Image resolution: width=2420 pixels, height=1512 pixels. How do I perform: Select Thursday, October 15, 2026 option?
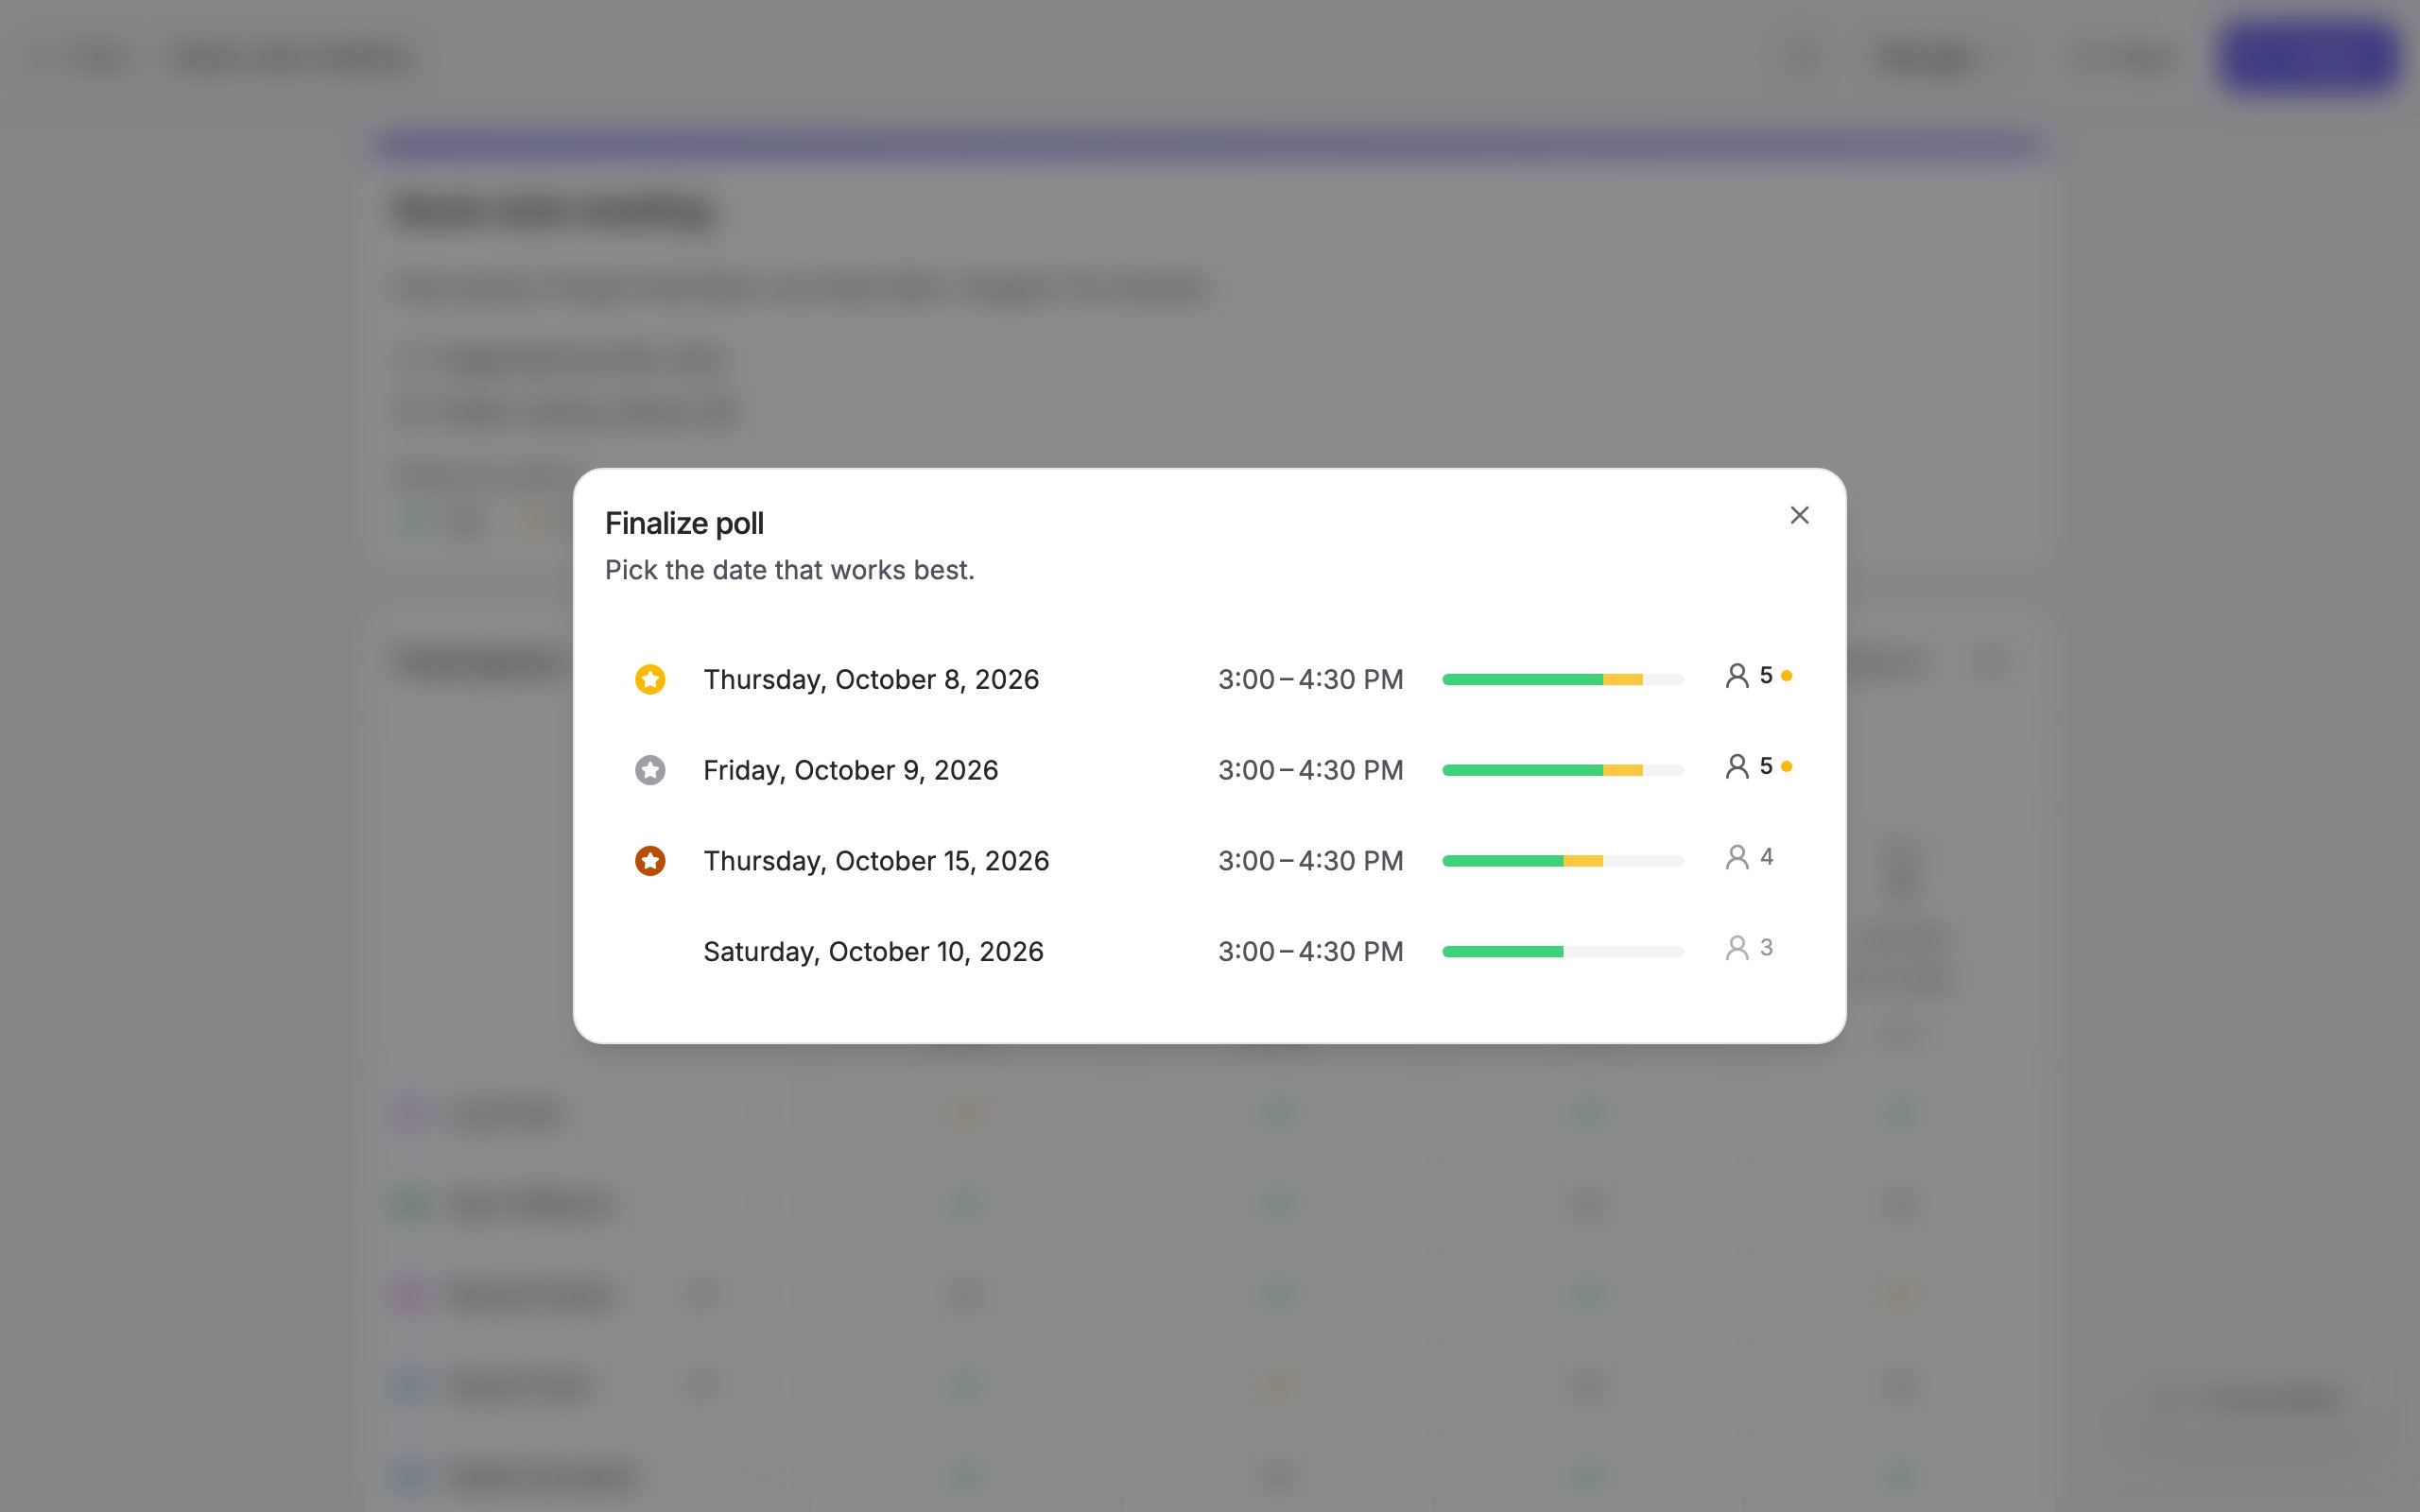[x=1209, y=861]
